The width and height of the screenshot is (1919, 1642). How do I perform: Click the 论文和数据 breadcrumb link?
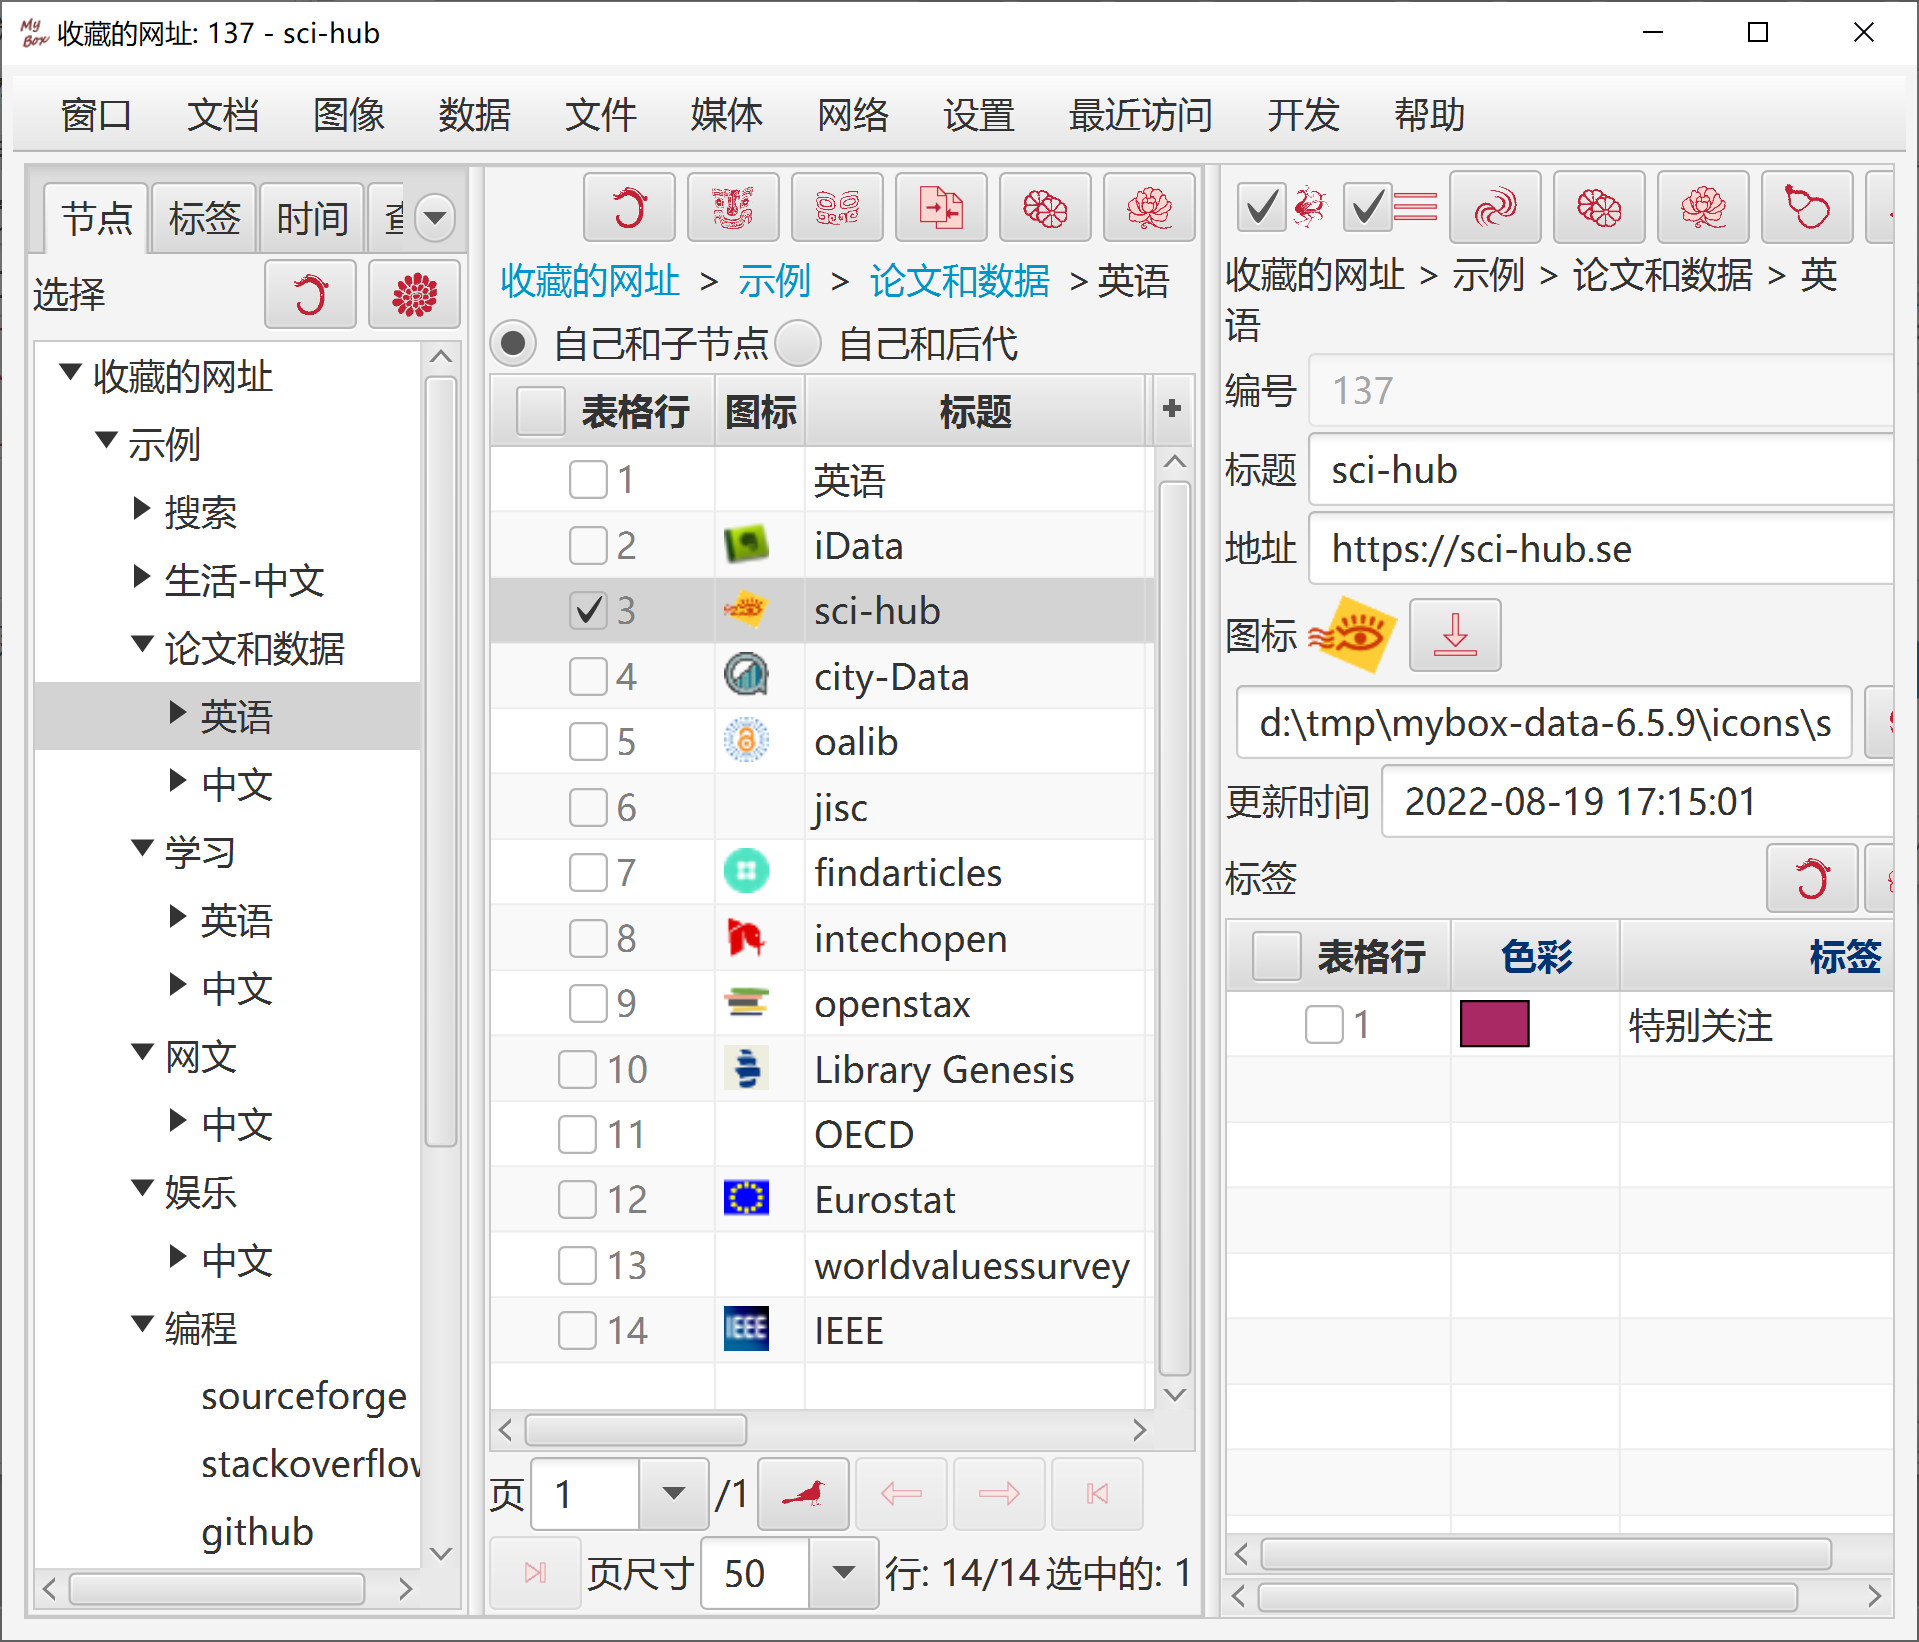click(959, 281)
